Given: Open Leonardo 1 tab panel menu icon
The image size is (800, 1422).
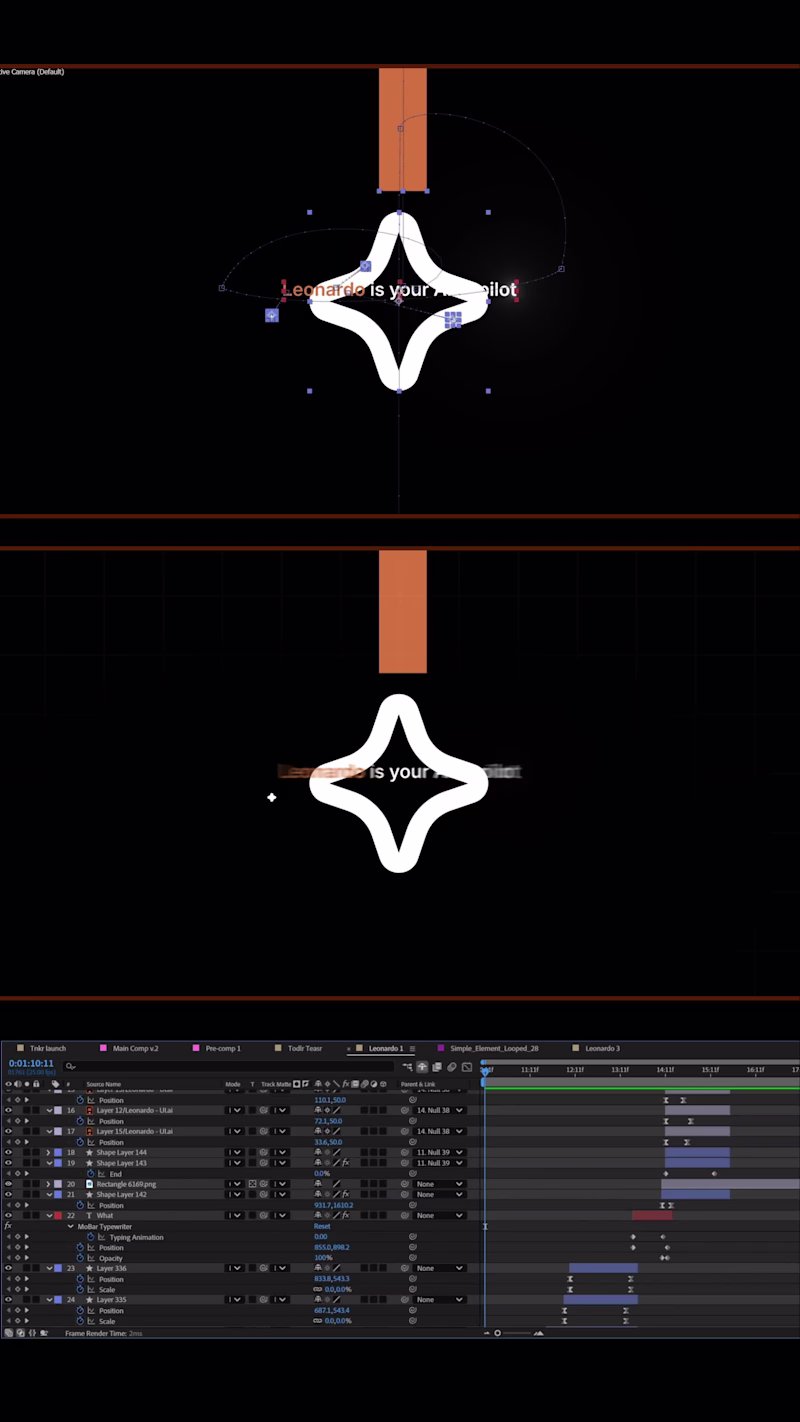Looking at the screenshot, I should pos(412,1049).
